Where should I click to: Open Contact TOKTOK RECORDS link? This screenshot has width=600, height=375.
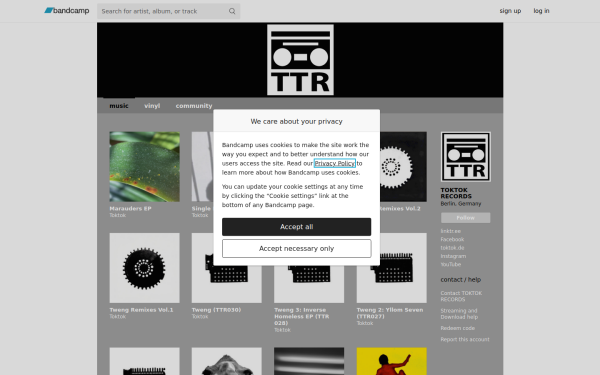point(461,296)
